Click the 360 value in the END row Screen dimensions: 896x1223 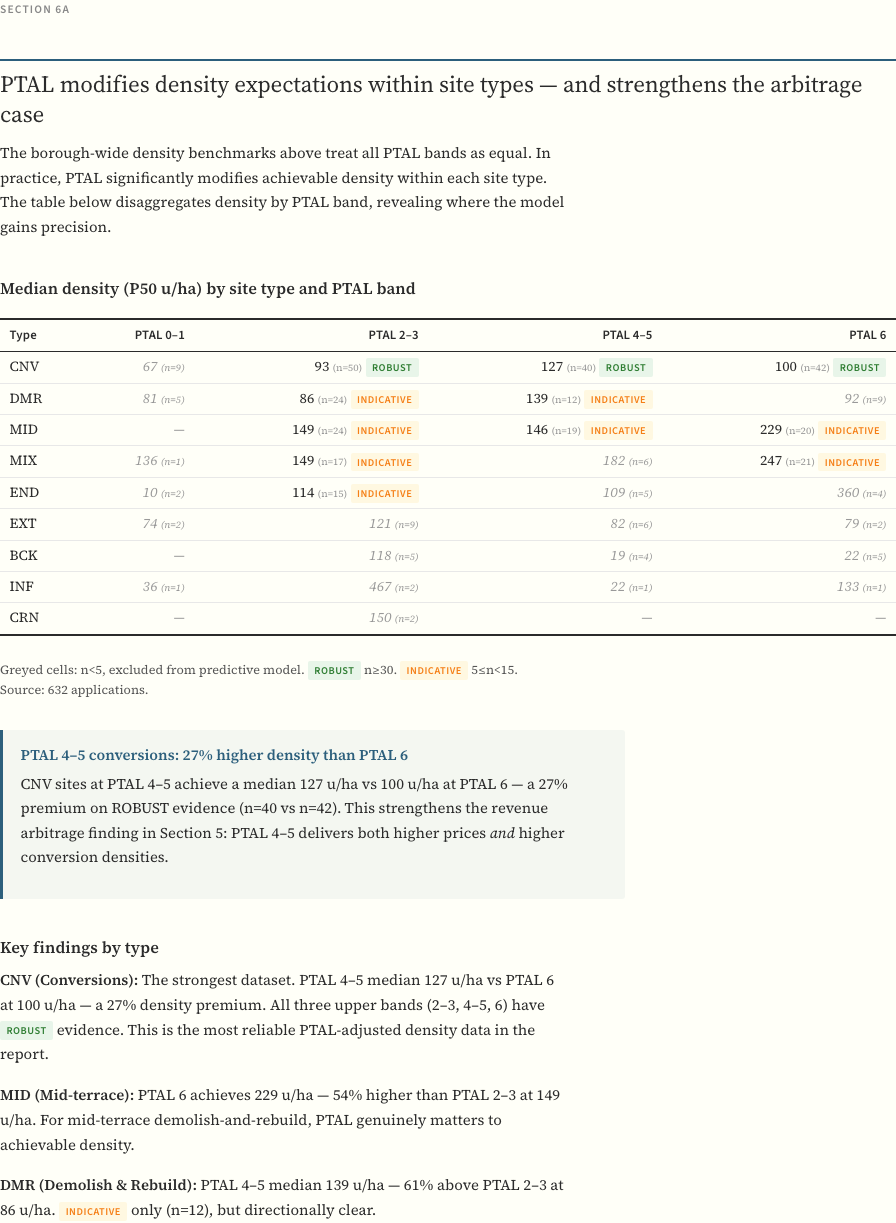click(x=847, y=493)
